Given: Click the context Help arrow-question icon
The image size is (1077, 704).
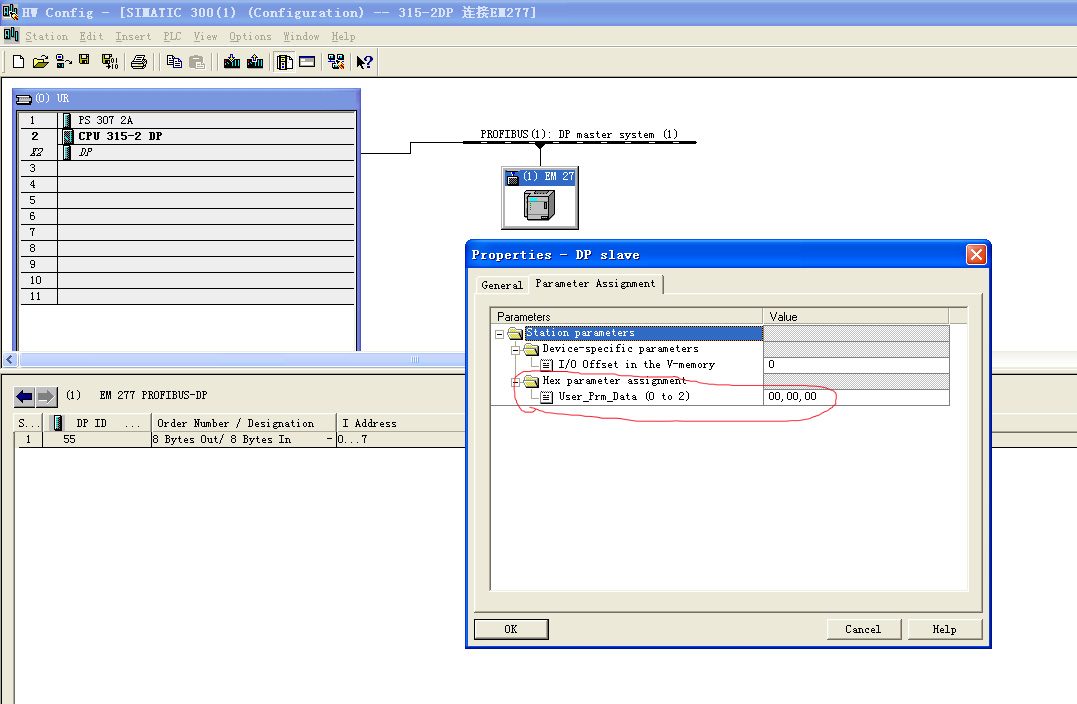Looking at the screenshot, I should click(x=364, y=63).
